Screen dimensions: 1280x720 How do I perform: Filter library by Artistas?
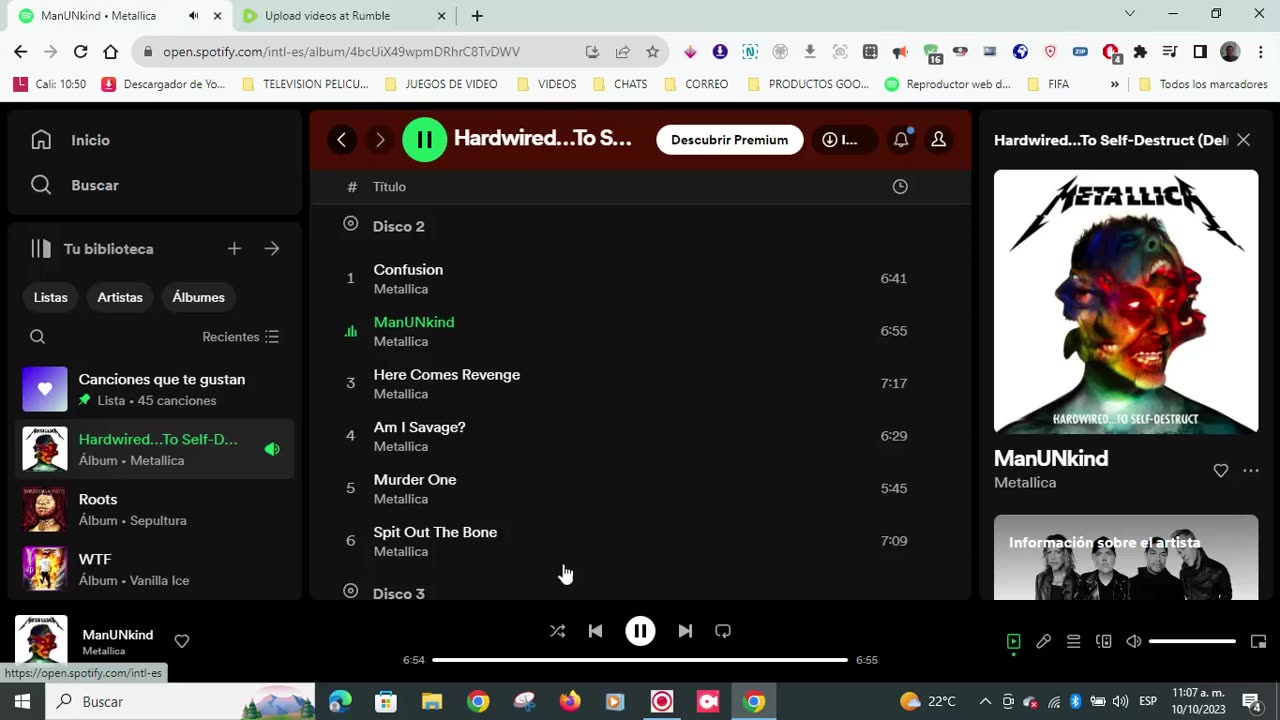(x=120, y=297)
